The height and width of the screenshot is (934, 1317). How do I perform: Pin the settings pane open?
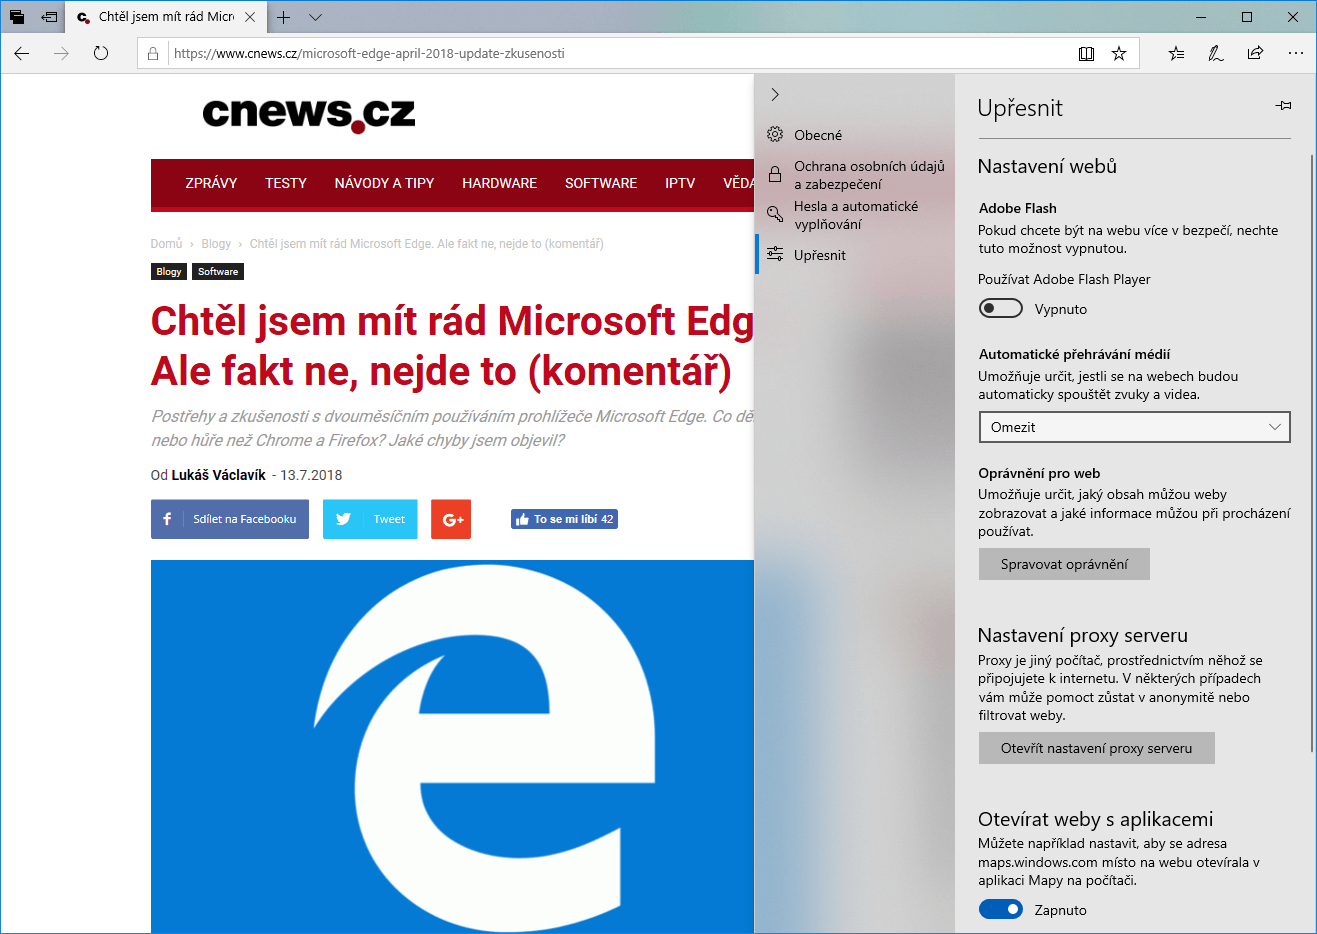click(1283, 105)
